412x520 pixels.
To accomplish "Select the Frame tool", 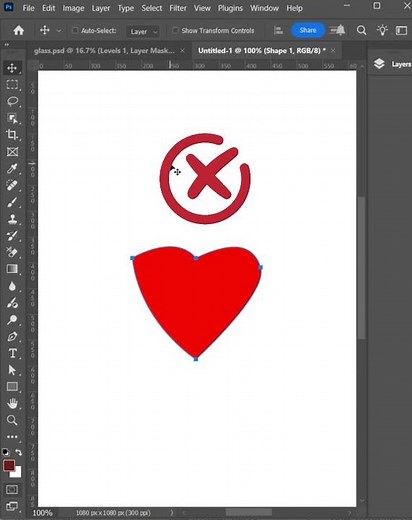I will coord(12,152).
